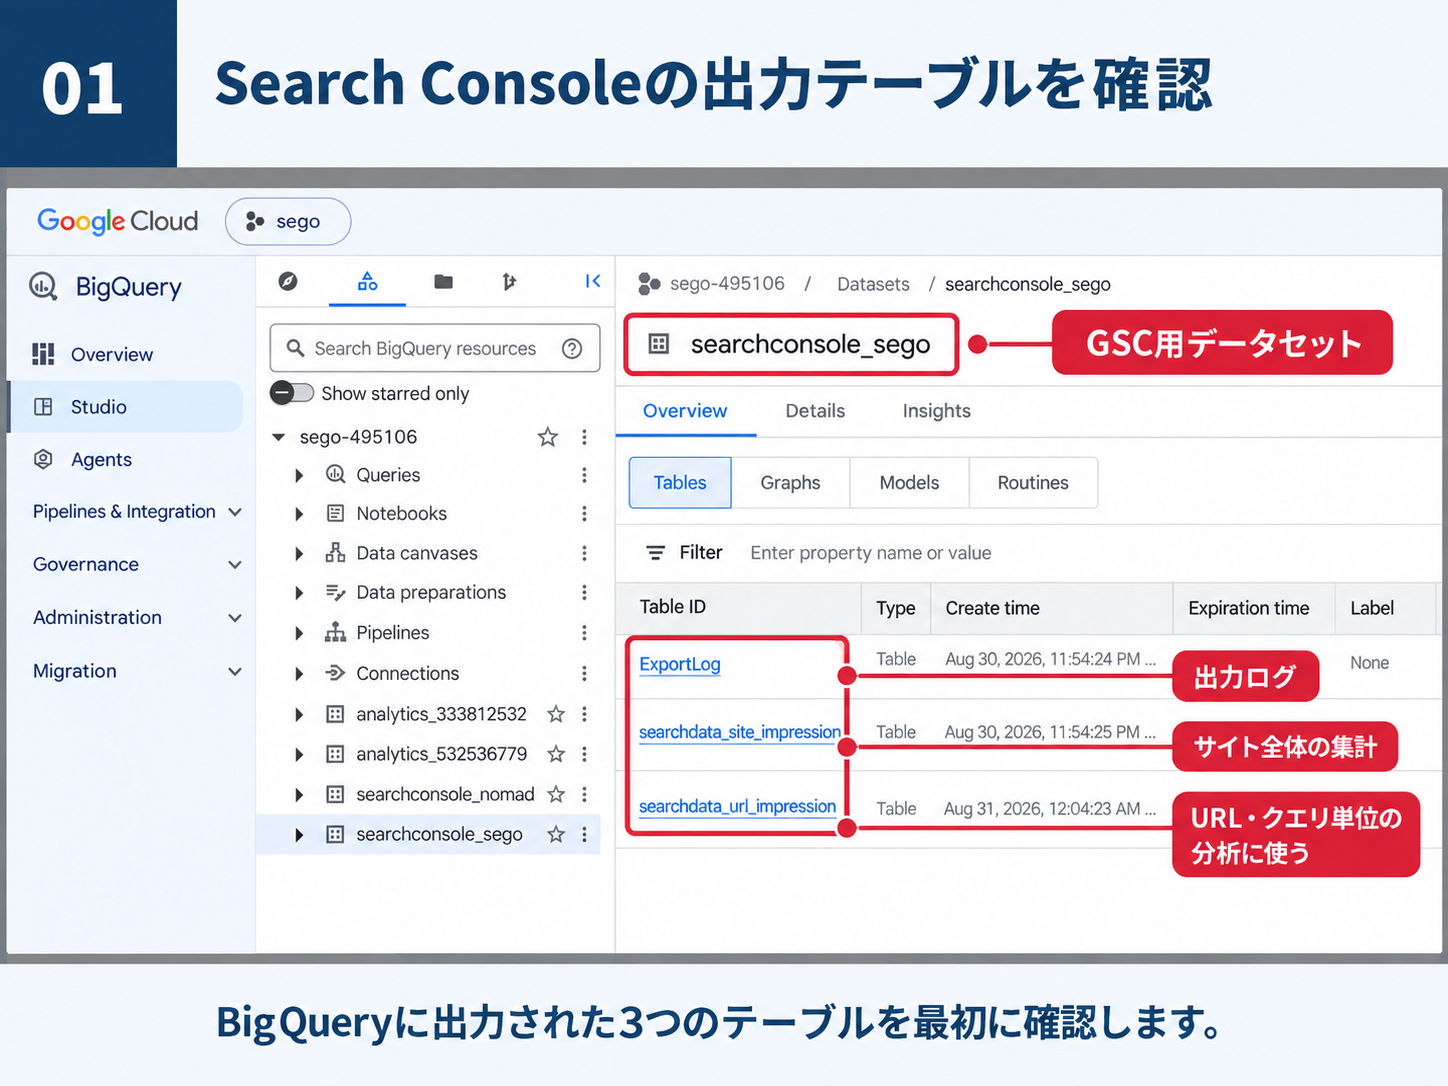Star the analytics_532536779 dataset
The image size is (1448, 1086).
click(x=556, y=754)
